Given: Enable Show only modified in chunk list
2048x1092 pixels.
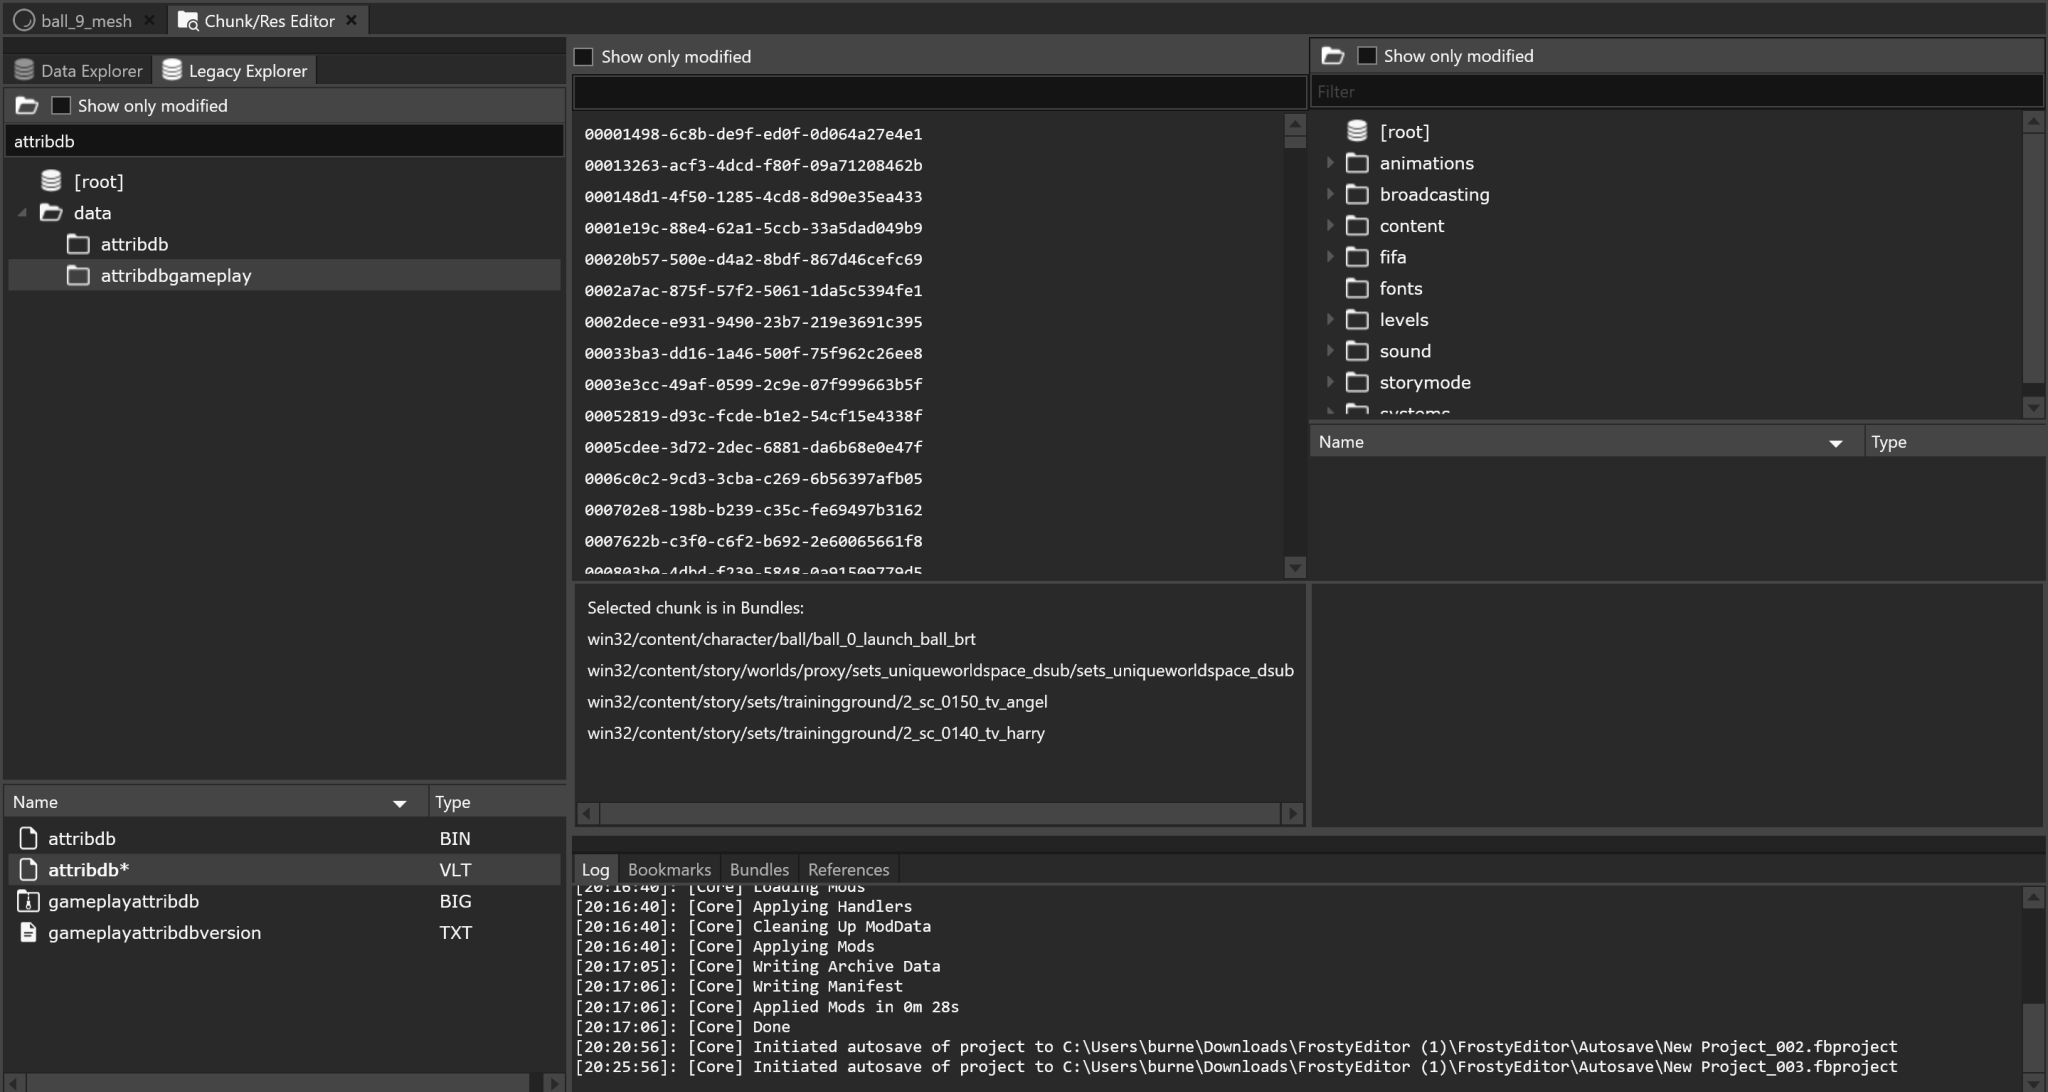Looking at the screenshot, I should click(x=584, y=57).
